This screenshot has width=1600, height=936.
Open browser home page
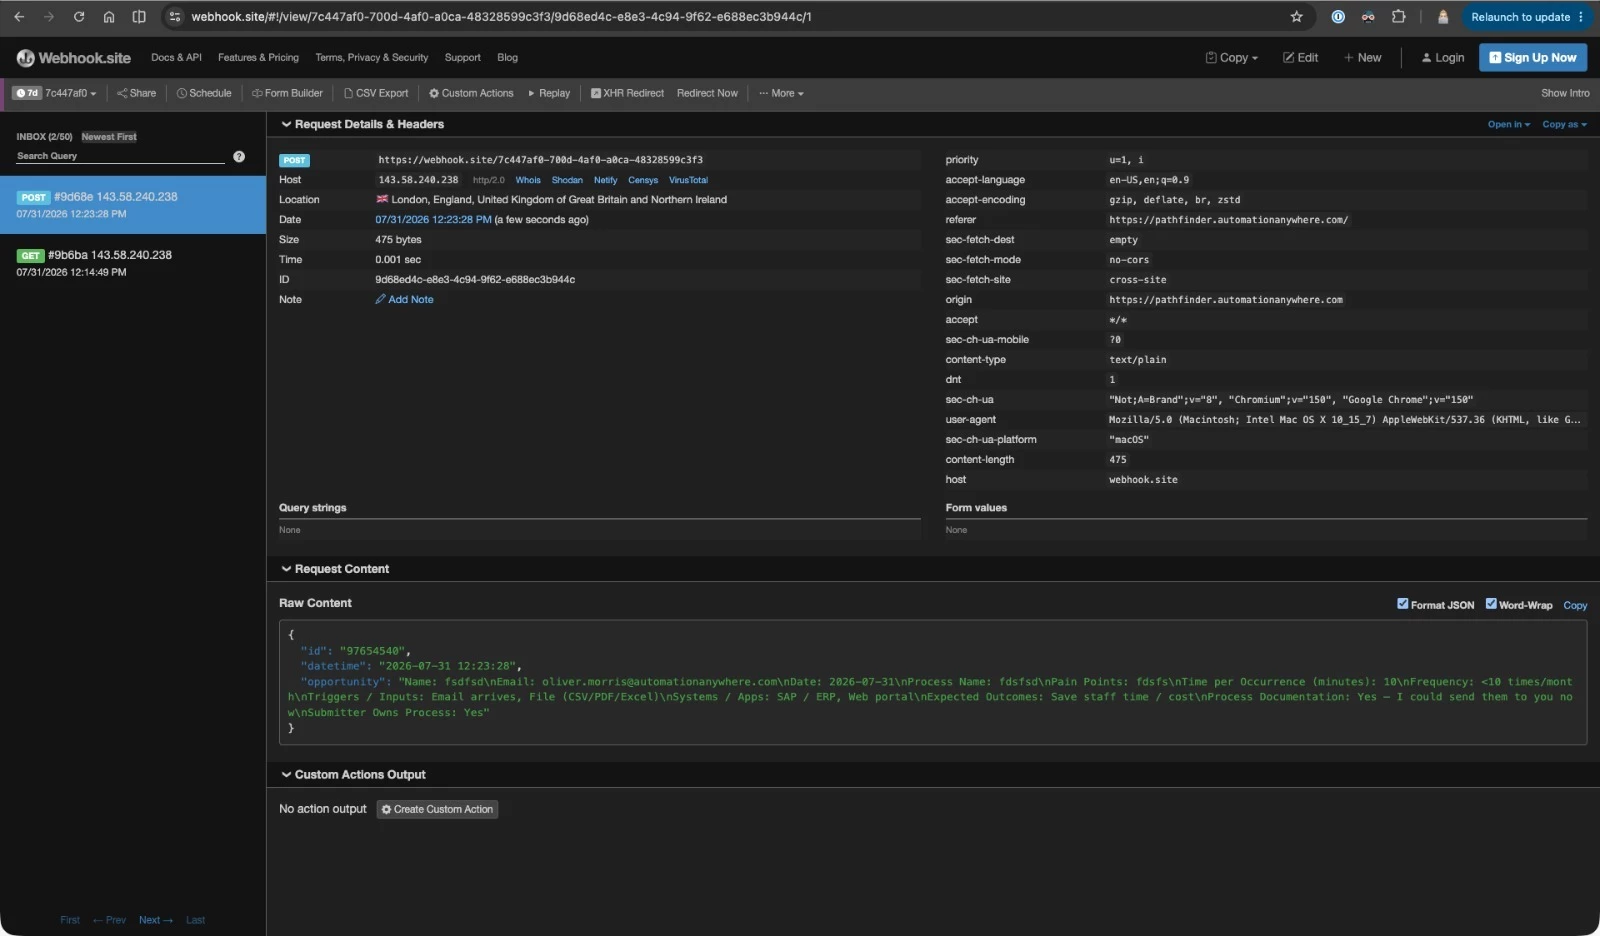(109, 17)
